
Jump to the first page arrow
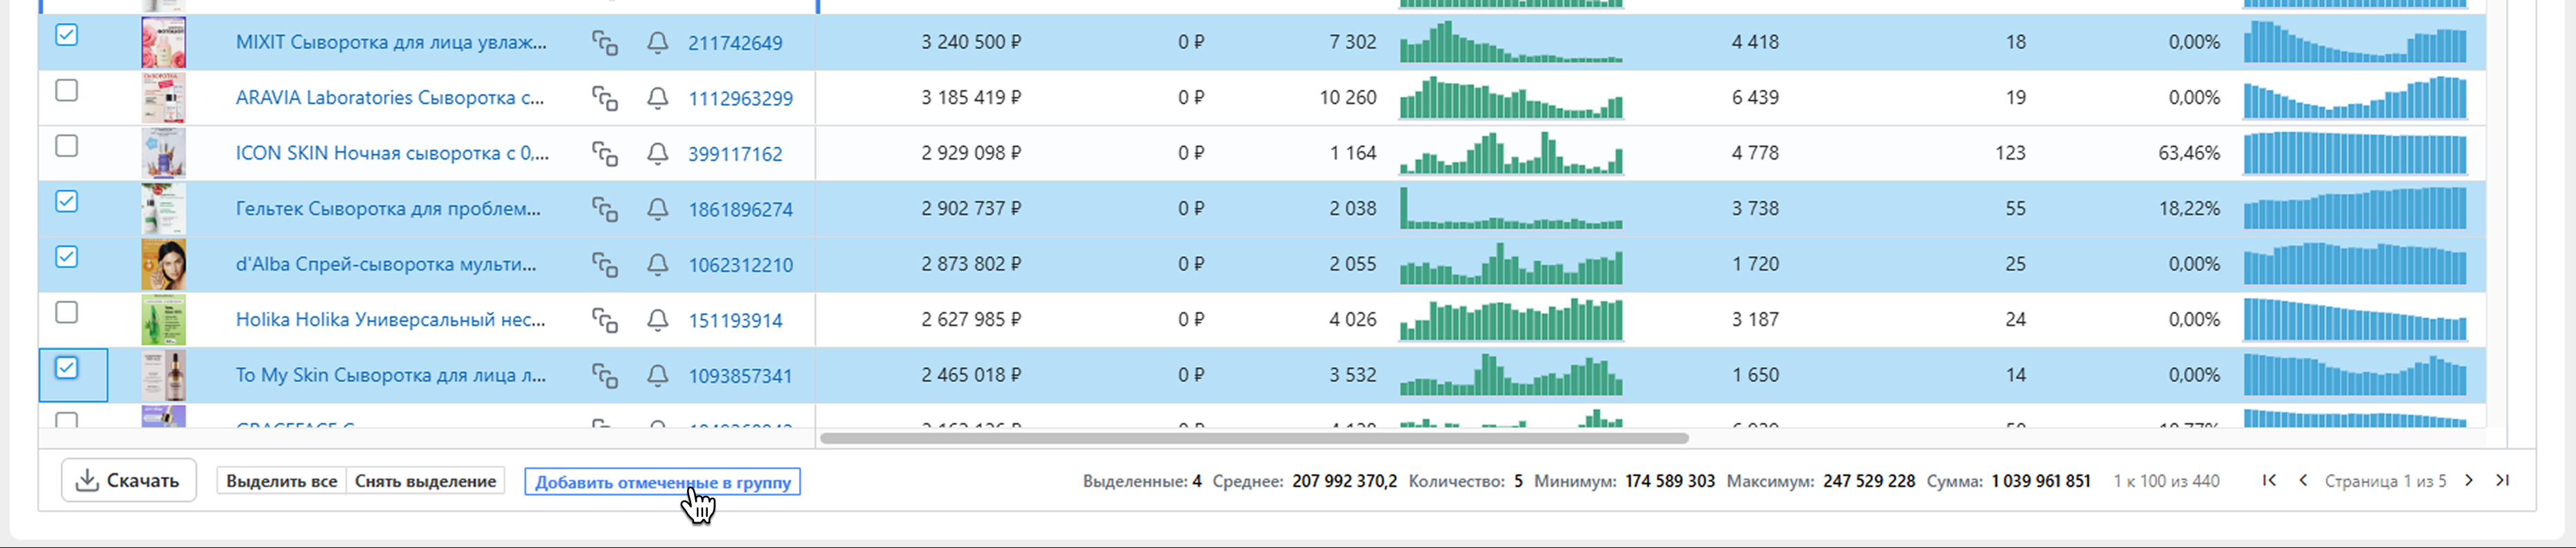[2269, 481]
